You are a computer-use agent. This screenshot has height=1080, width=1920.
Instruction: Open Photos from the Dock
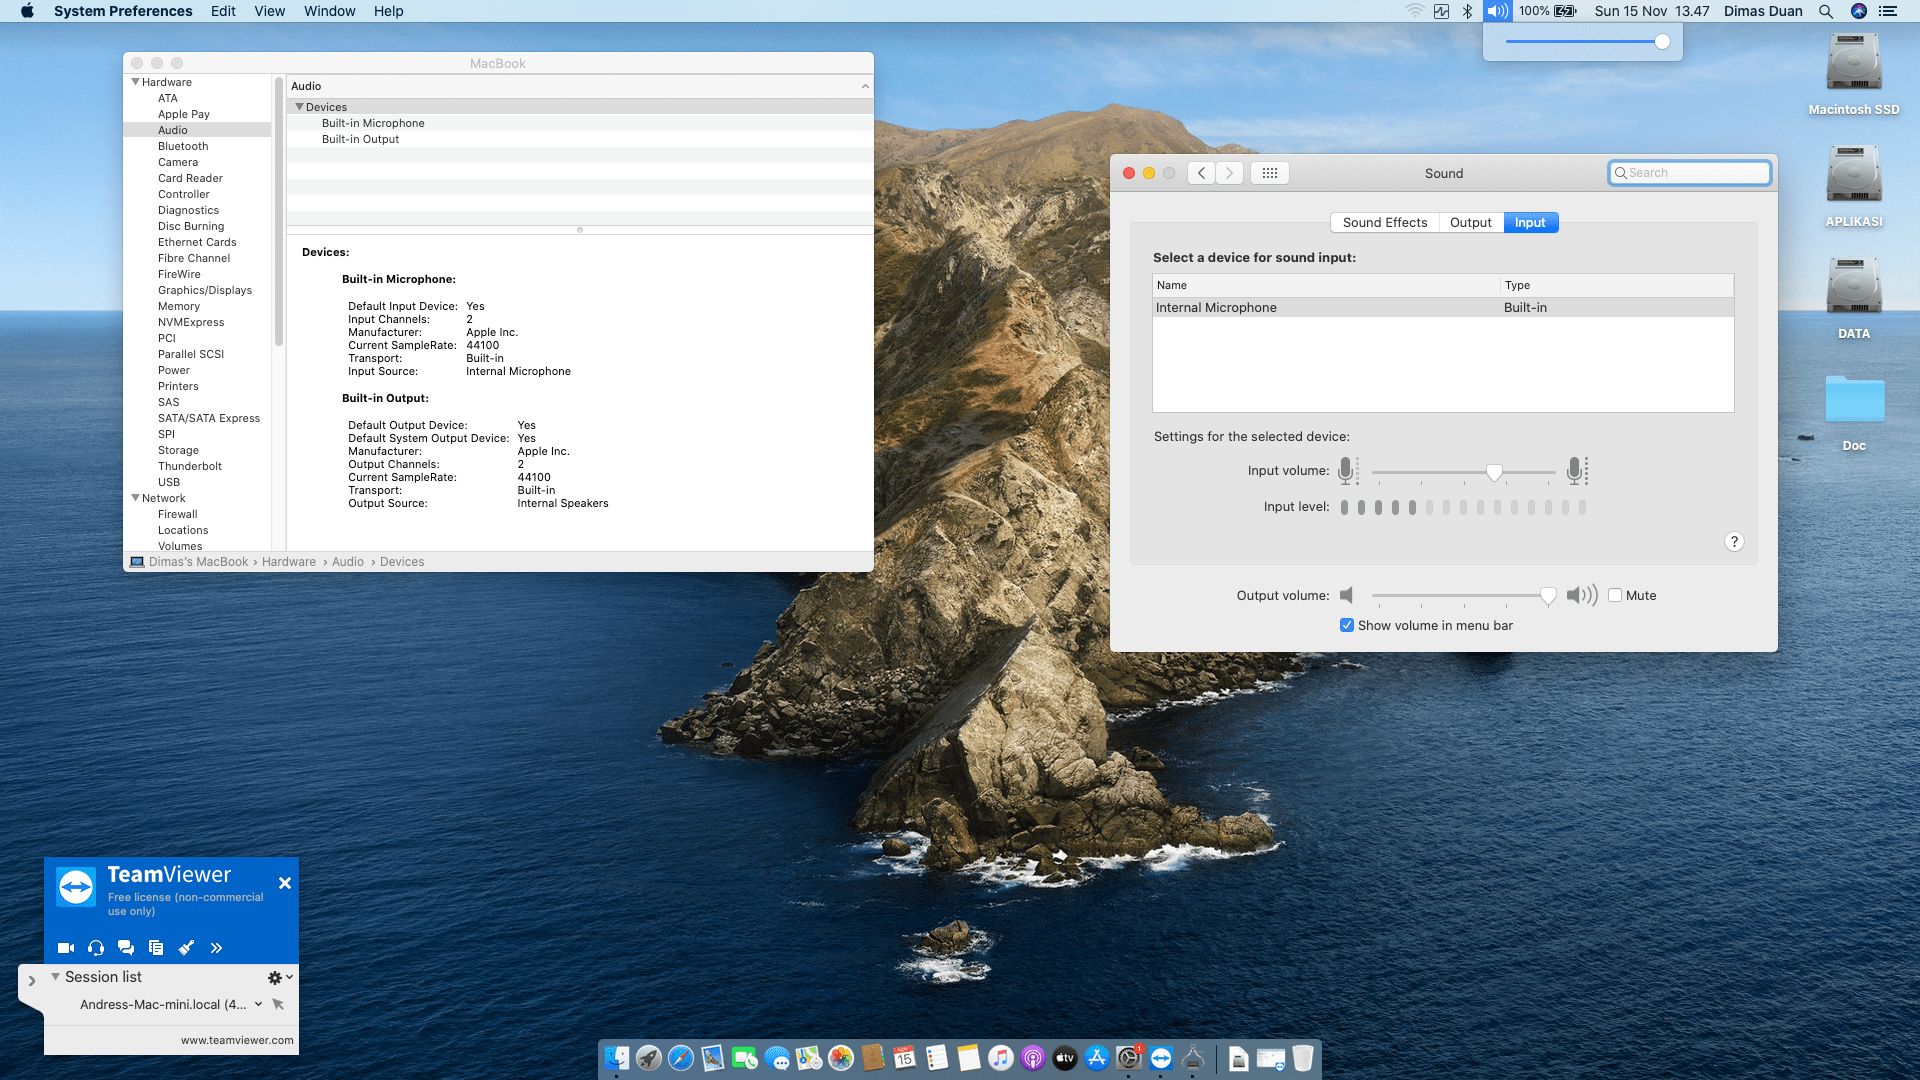click(841, 1058)
